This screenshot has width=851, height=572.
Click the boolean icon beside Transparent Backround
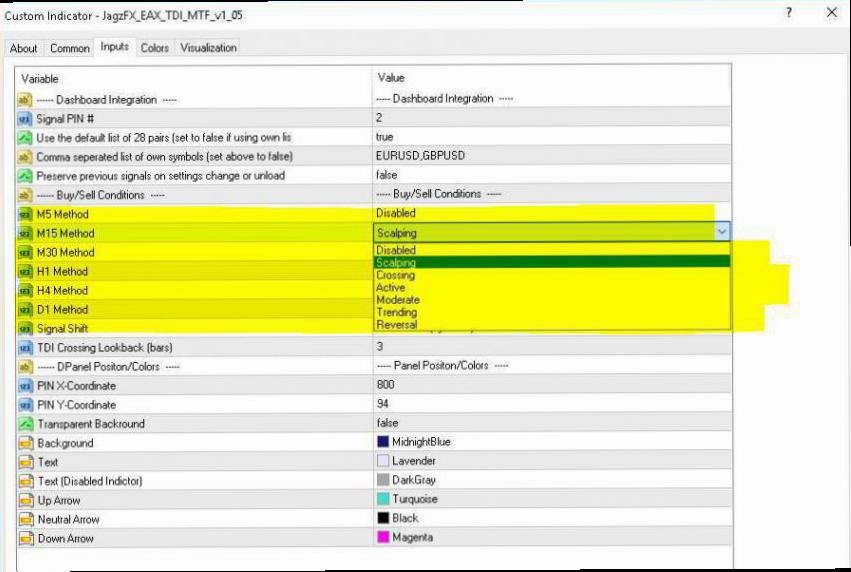[x=25, y=424]
